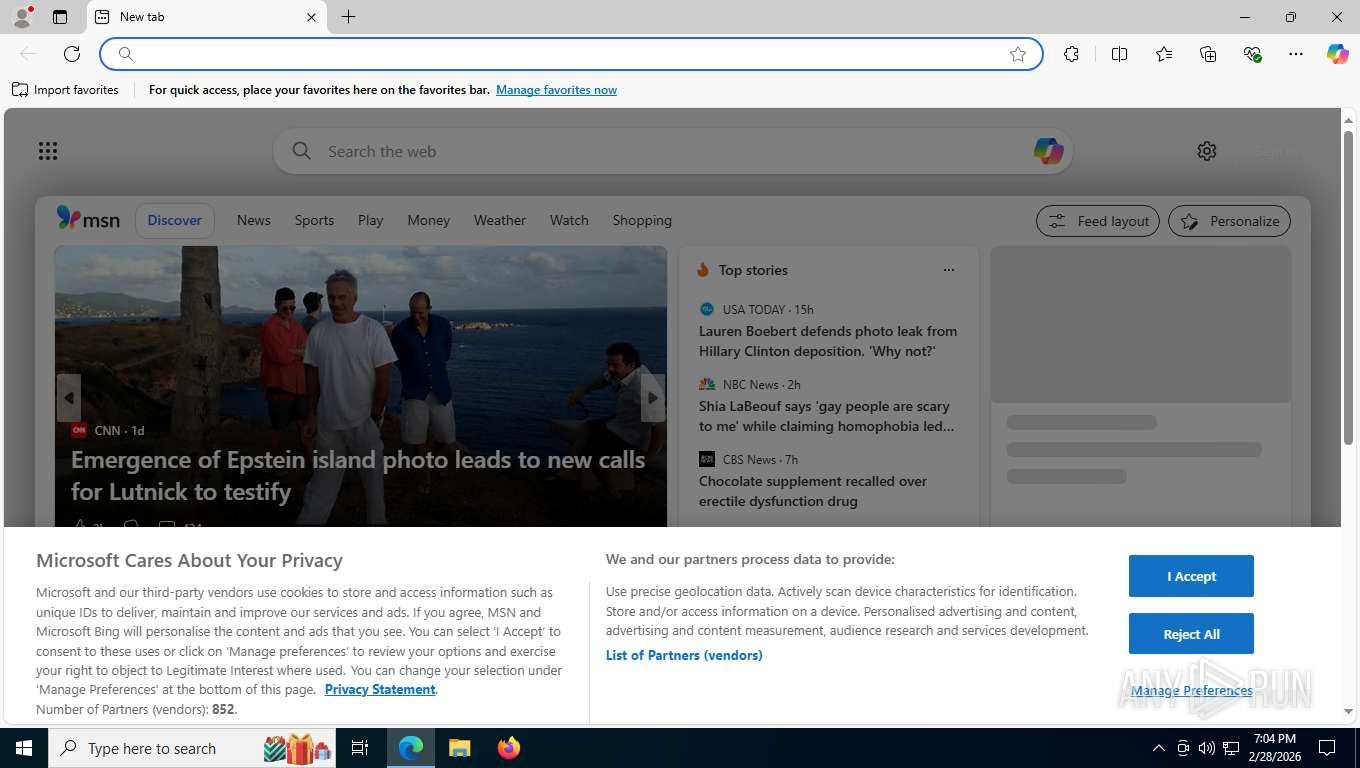Open Settings and more ellipsis menu
The width and height of the screenshot is (1360, 768).
coord(1296,54)
